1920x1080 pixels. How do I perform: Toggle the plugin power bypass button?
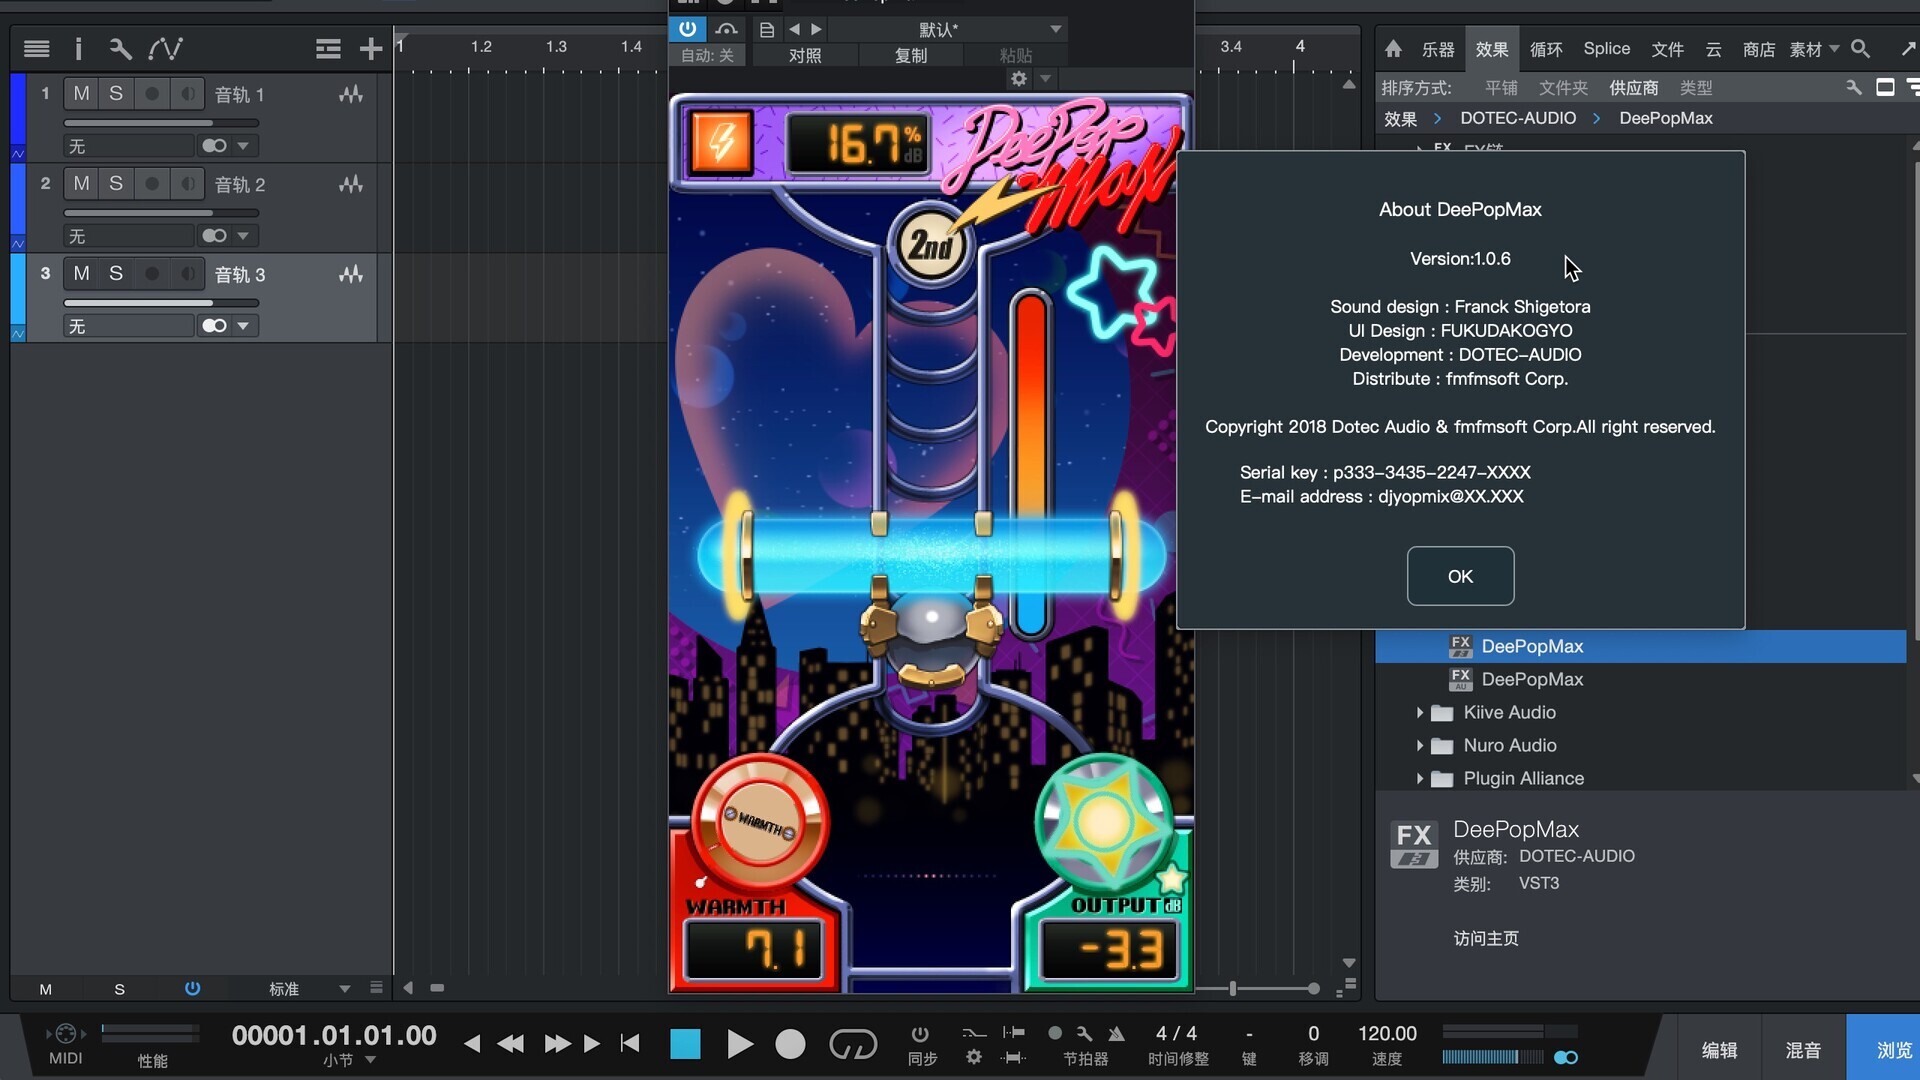click(x=687, y=29)
